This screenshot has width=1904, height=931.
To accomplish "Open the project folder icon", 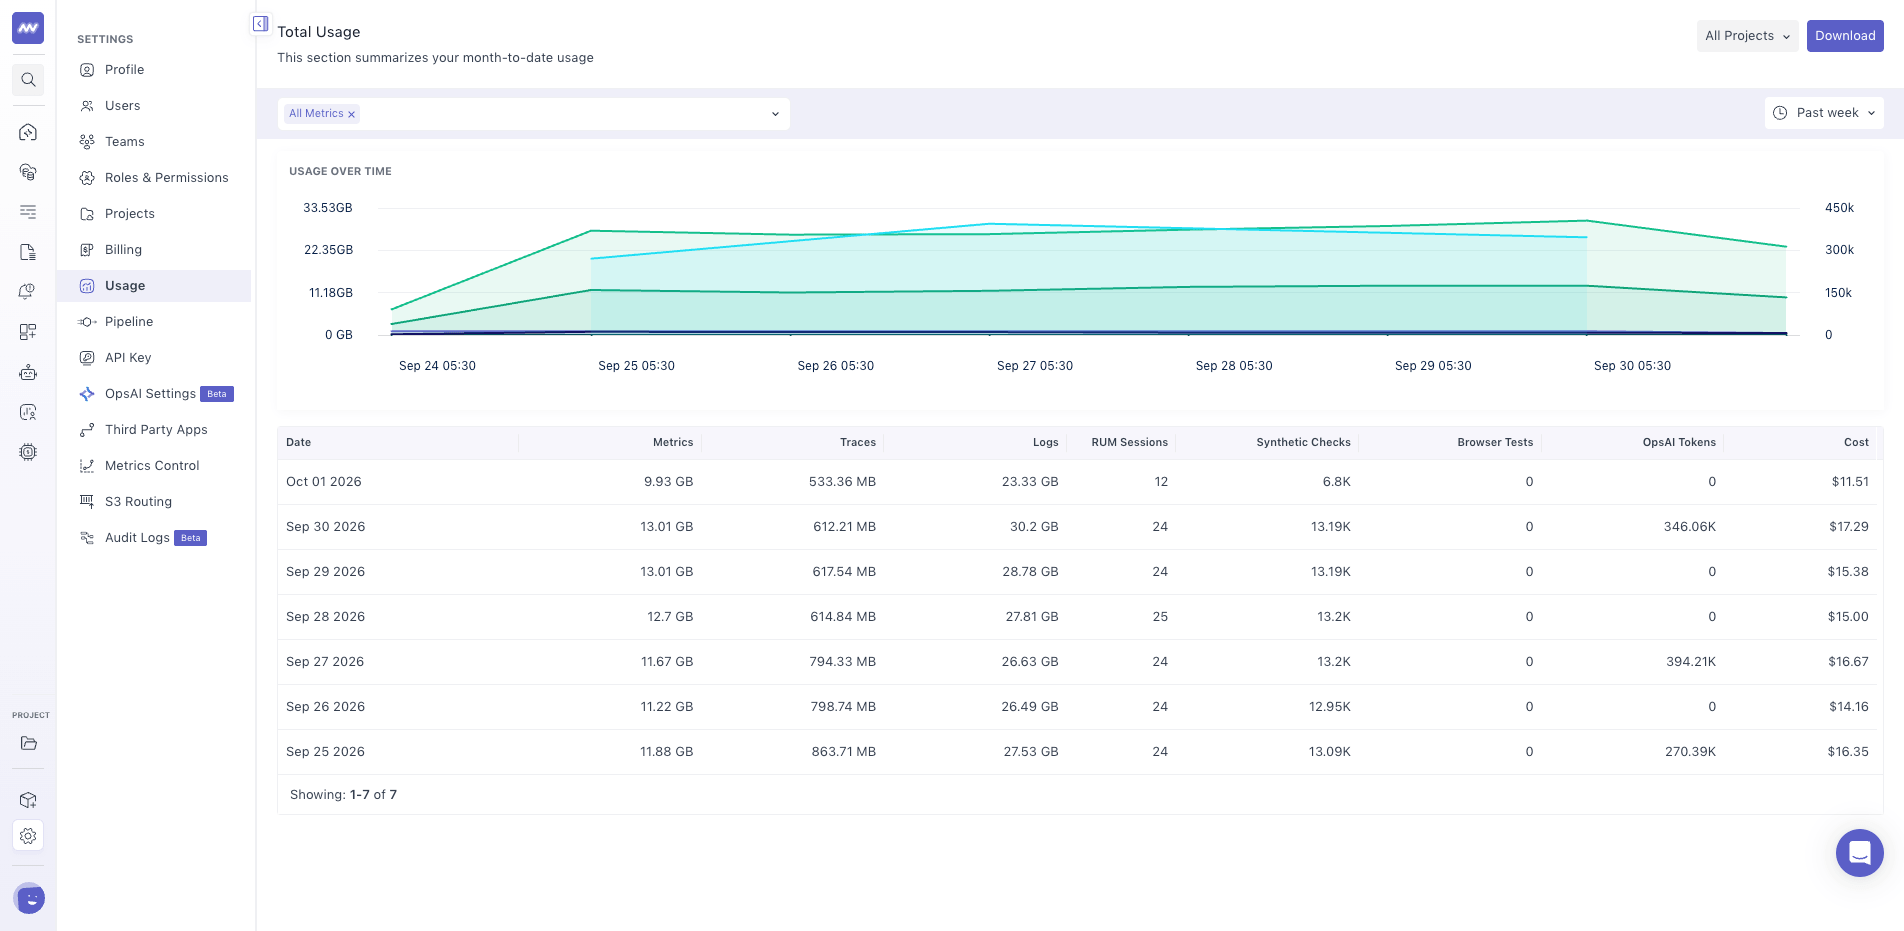I will point(28,743).
